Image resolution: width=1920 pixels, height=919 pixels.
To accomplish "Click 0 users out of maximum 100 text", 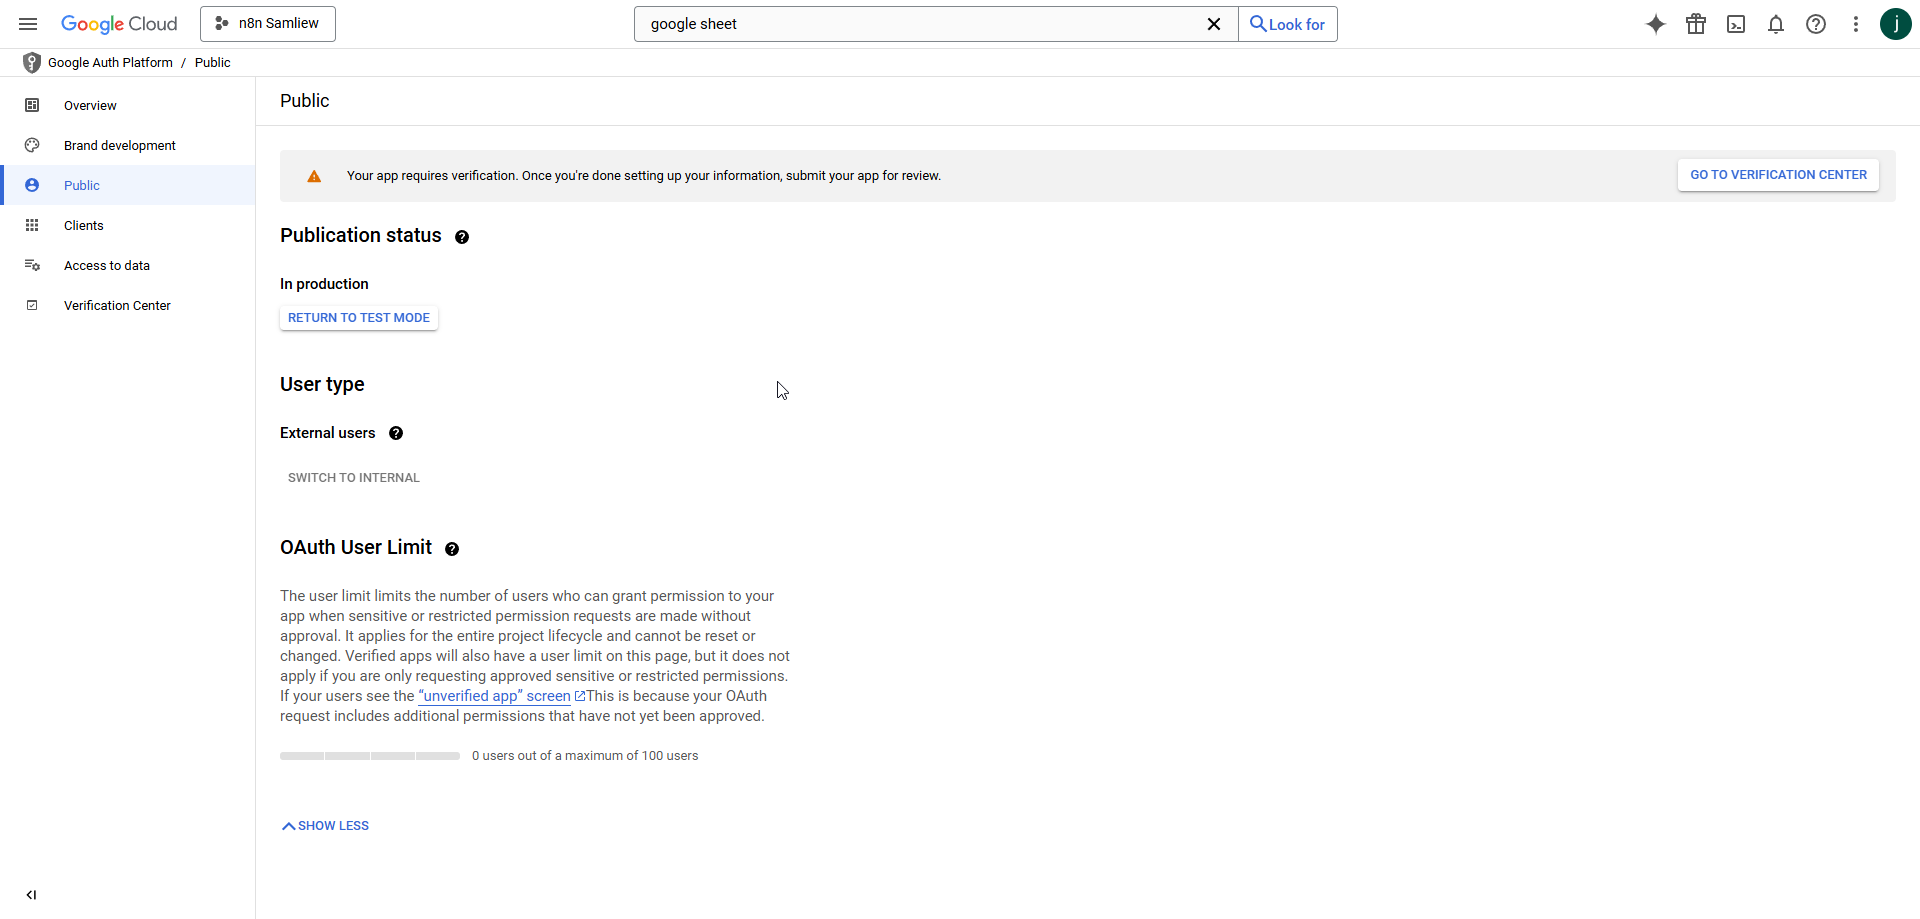I will point(585,756).
